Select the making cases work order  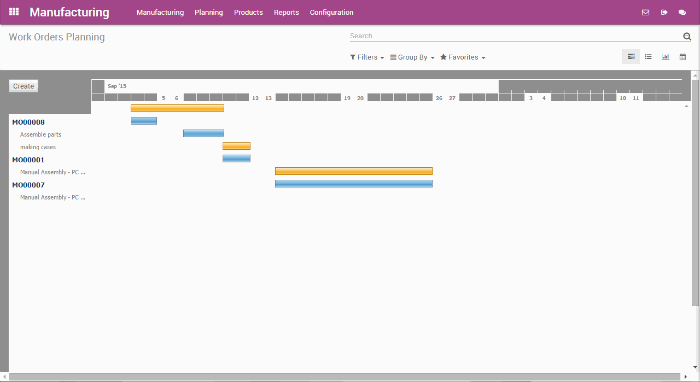point(38,147)
